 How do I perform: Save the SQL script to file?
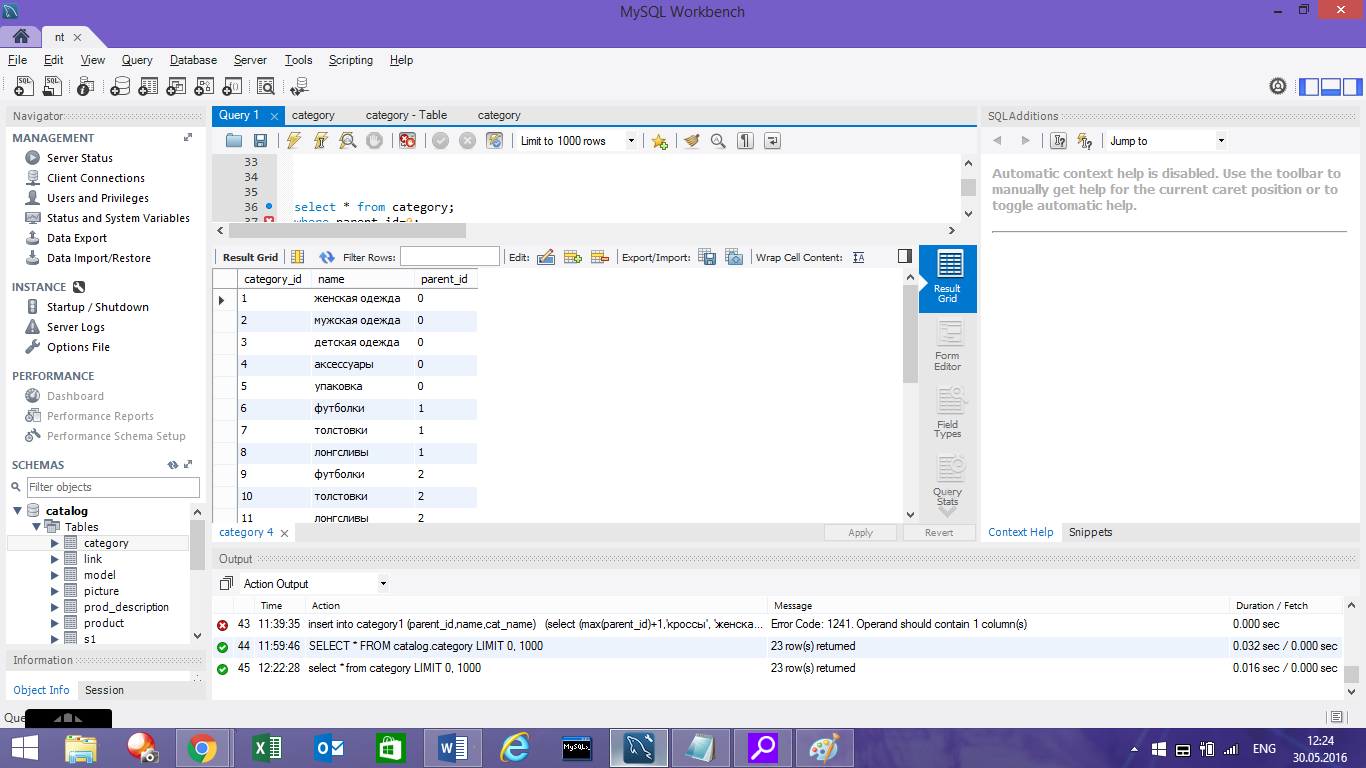(260, 141)
